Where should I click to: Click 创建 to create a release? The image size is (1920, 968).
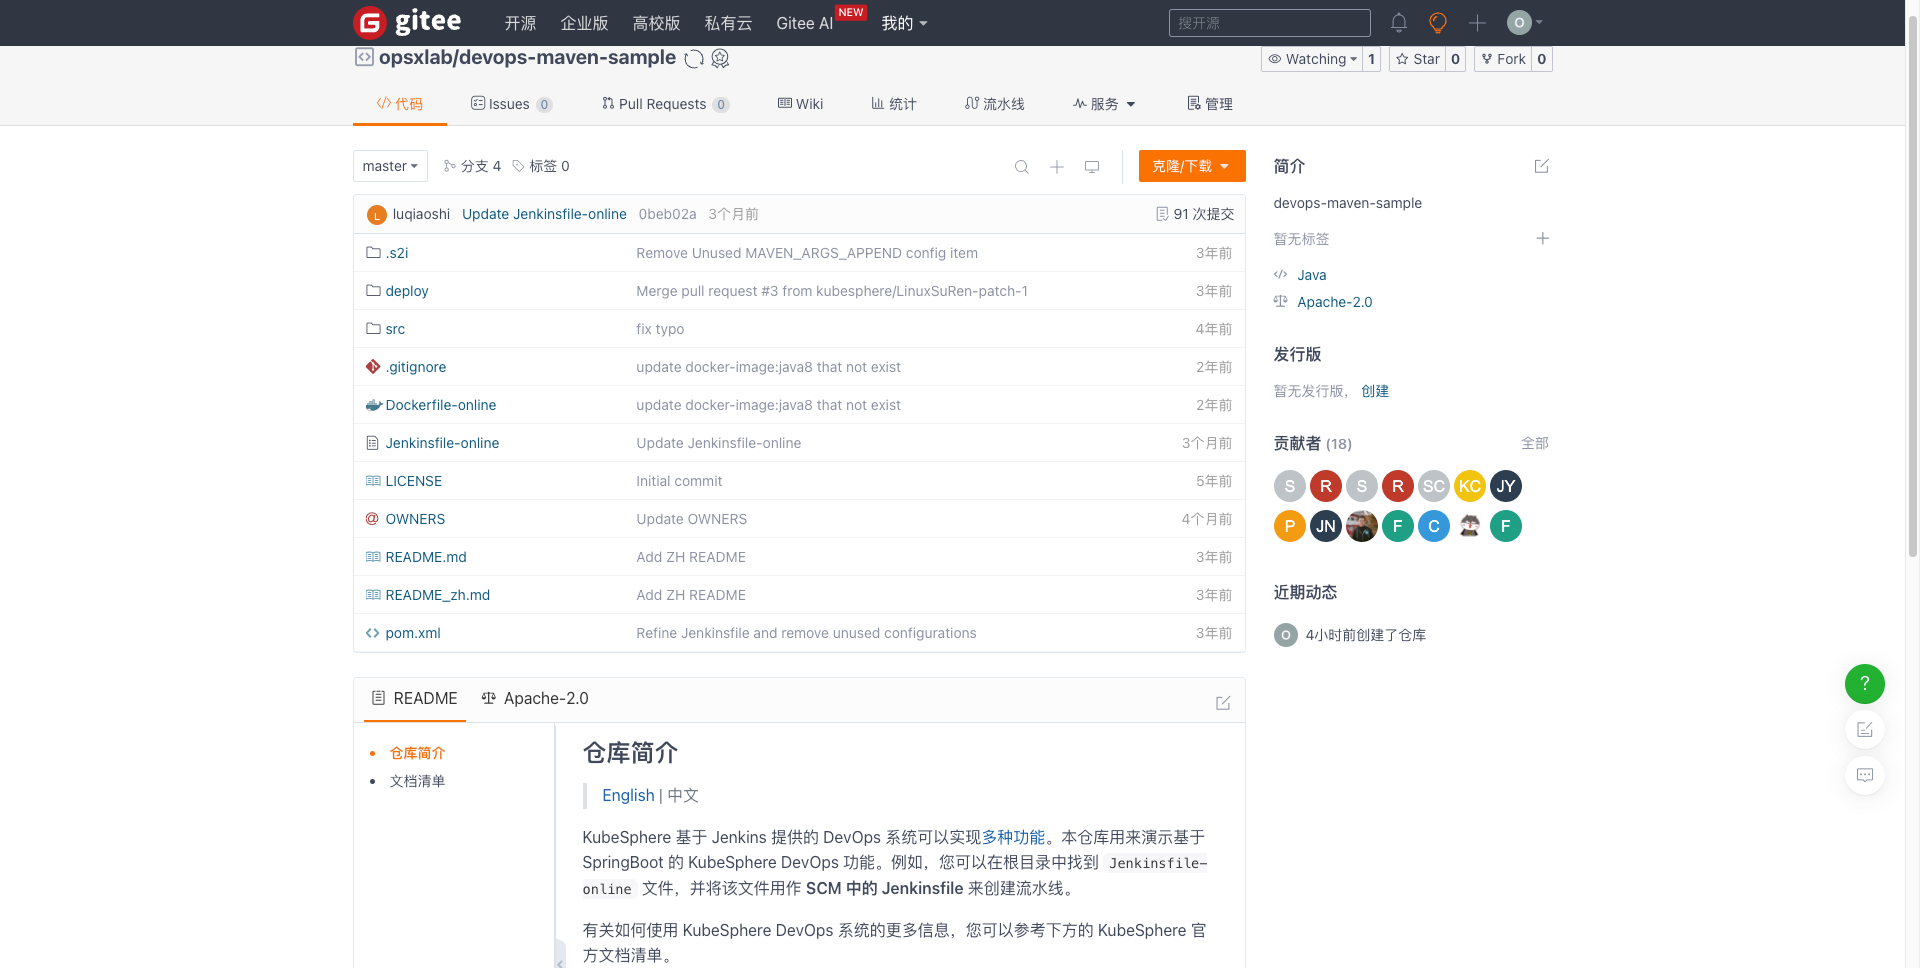[1375, 391]
